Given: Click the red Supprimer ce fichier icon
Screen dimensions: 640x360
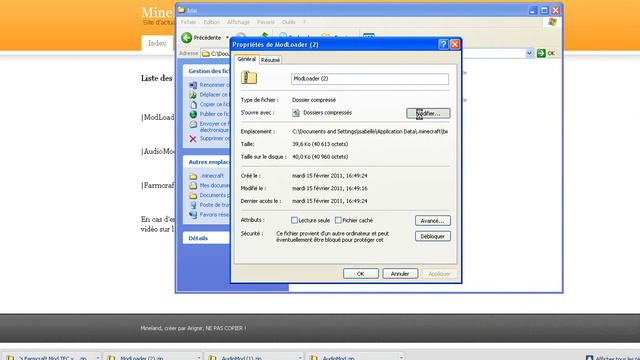Looking at the screenshot, I should [x=193, y=139].
